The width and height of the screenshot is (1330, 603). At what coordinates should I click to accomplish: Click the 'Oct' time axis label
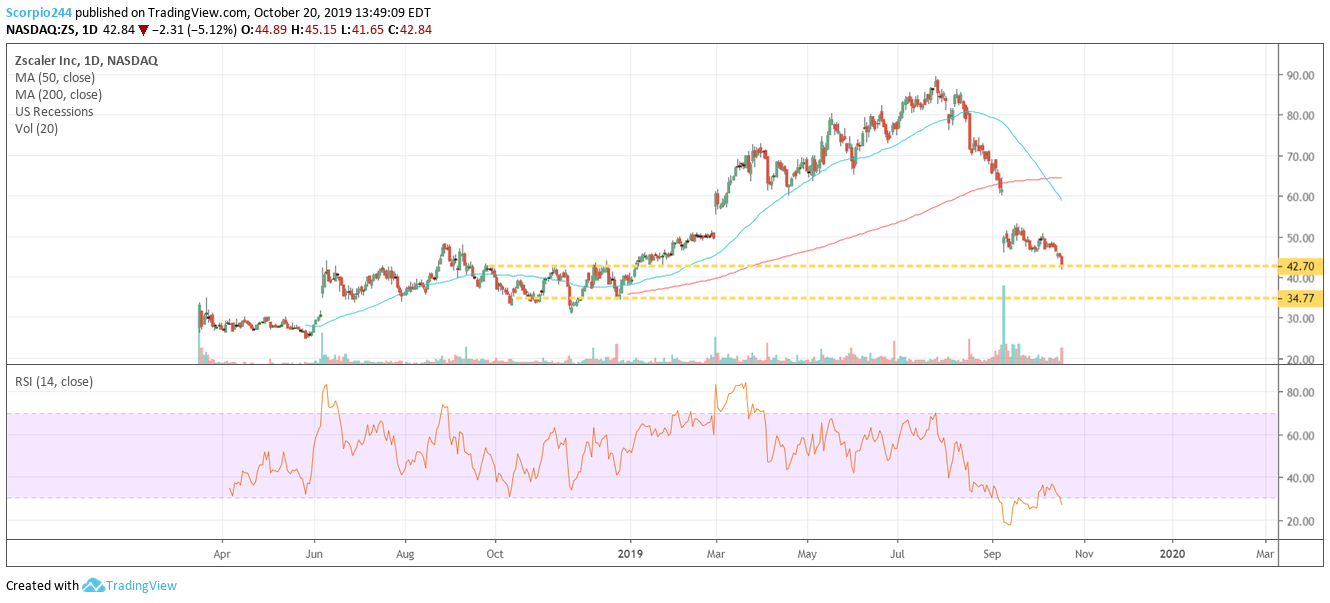pyautogui.click(x=495, y=552)
